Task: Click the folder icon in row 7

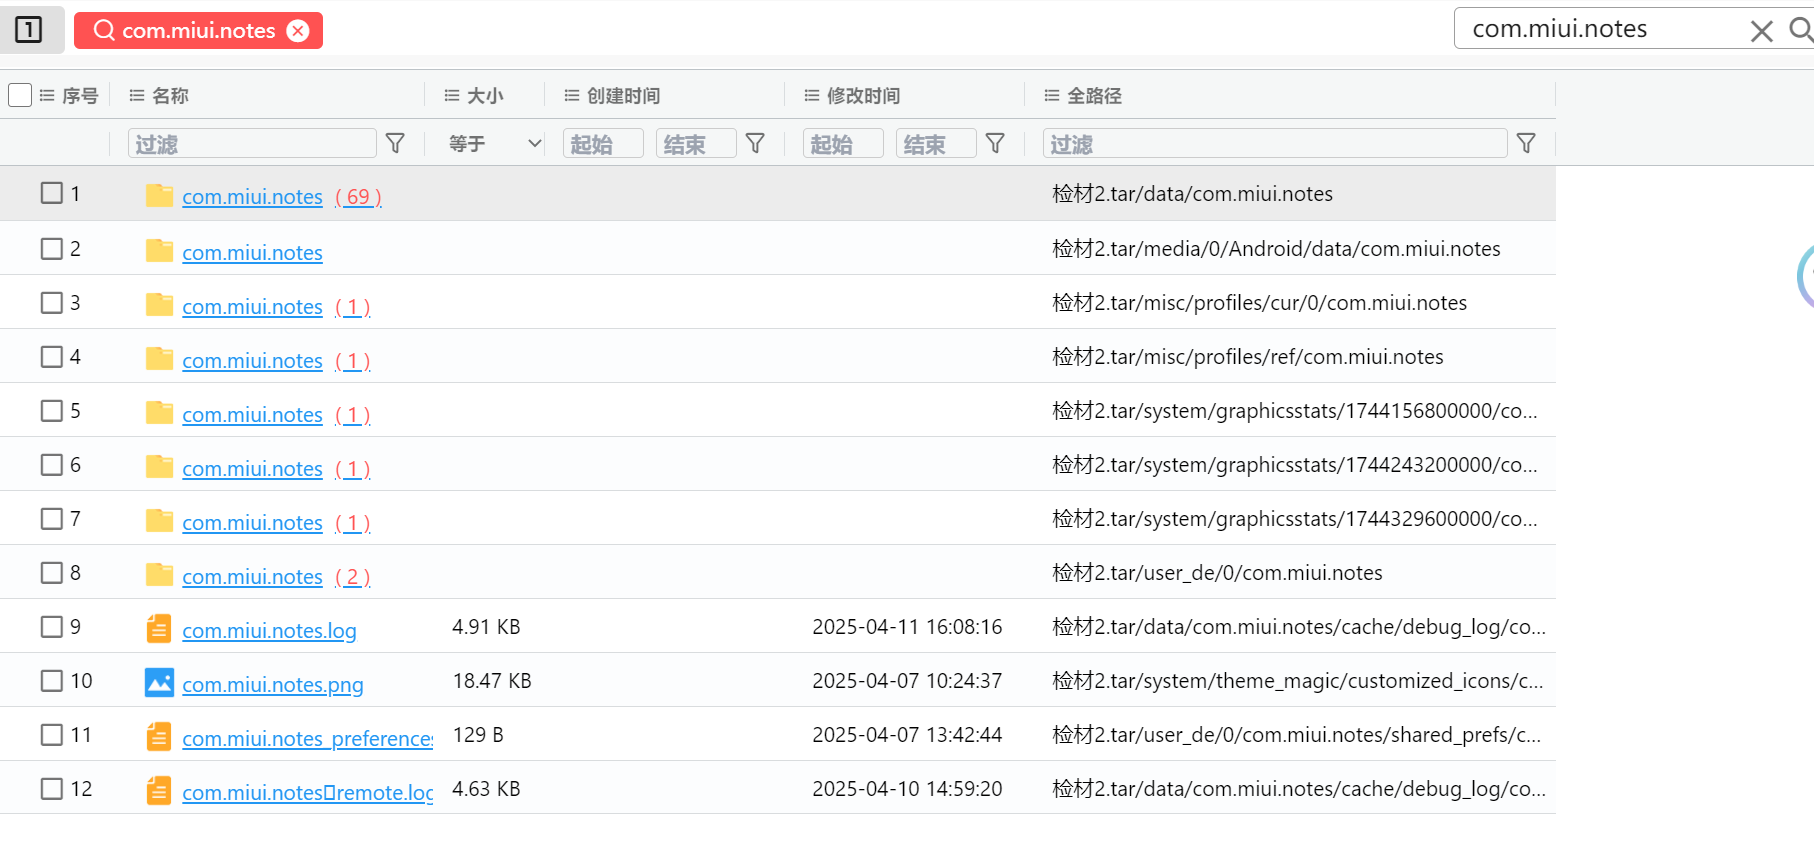Action: point(159,520)
